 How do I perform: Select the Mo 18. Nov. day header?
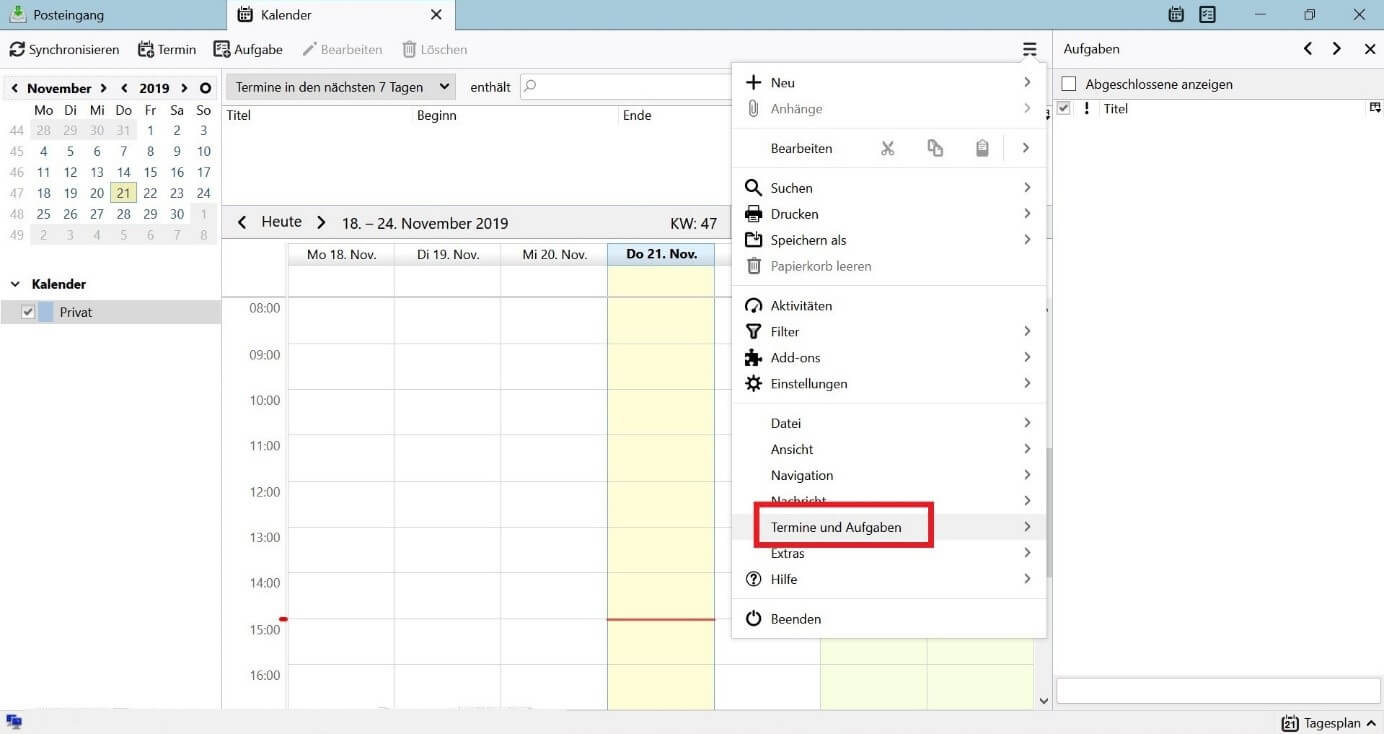click(x=341, y=254)
